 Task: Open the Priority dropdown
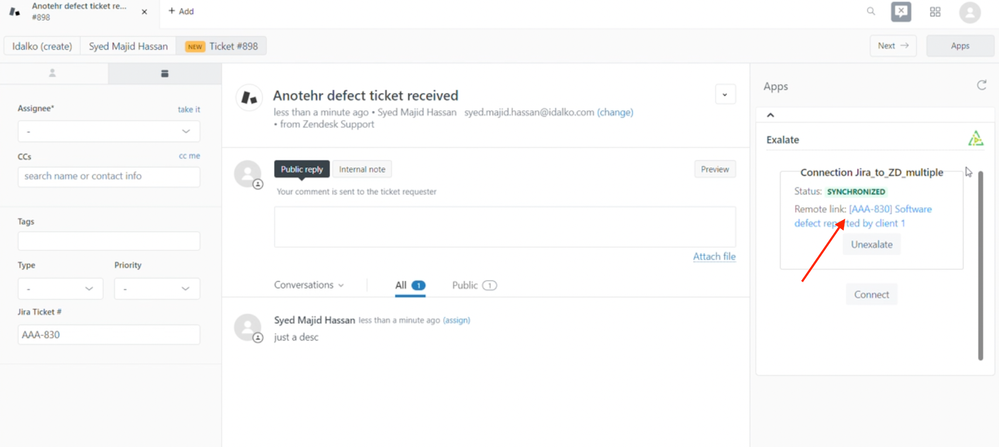[157, 288]
